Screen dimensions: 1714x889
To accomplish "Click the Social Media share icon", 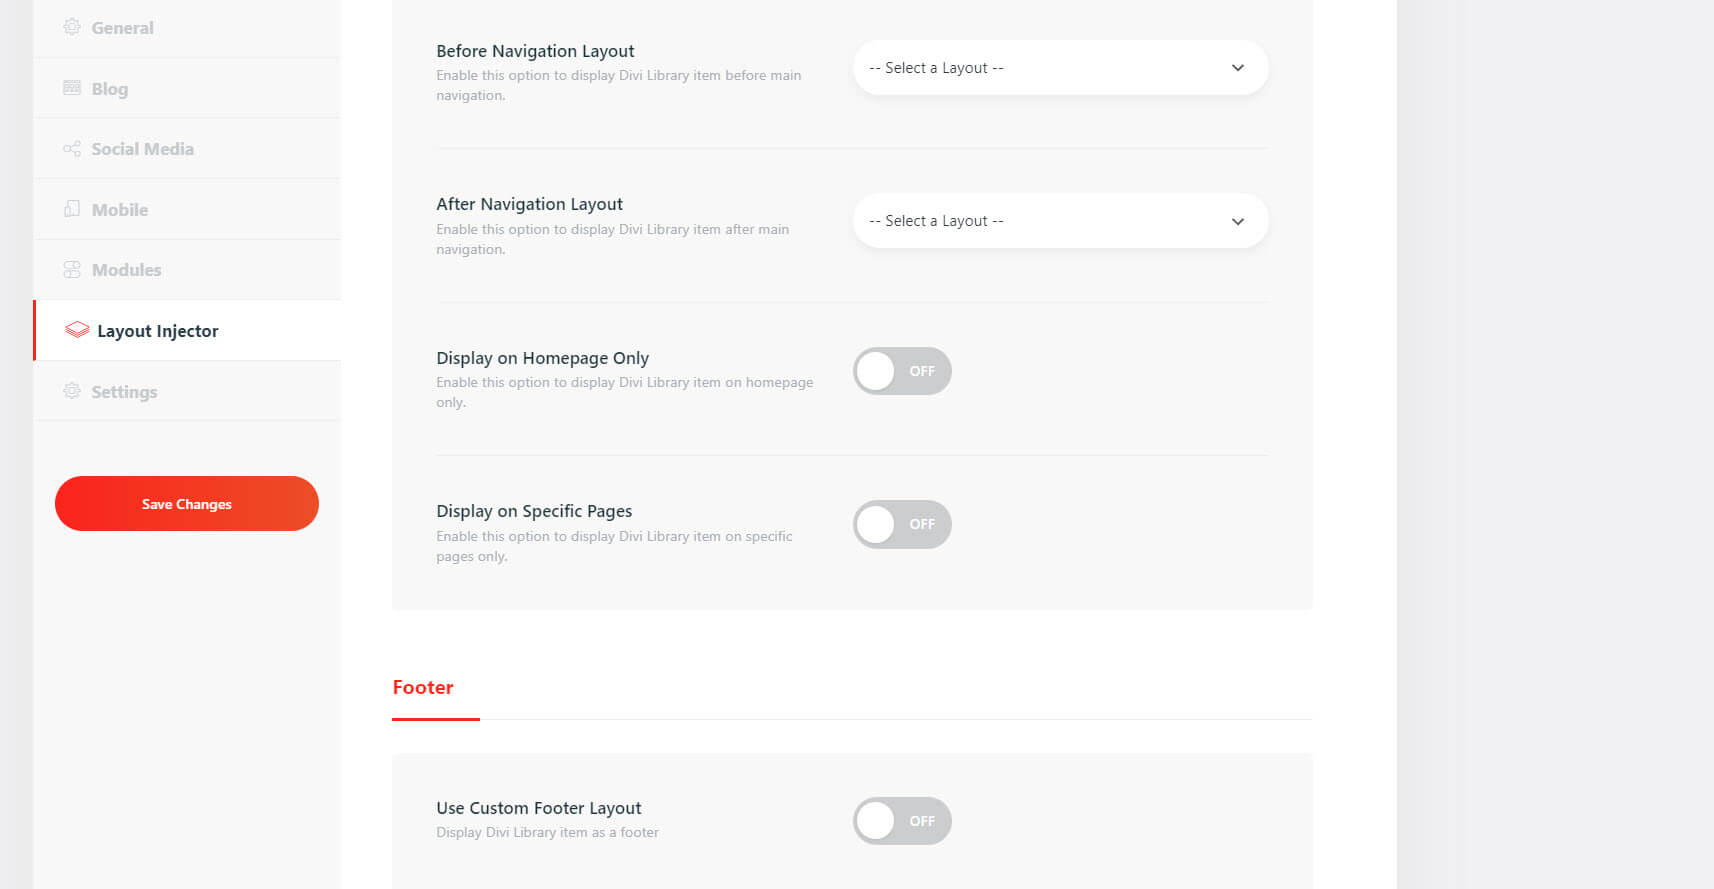I will [72, 149].
